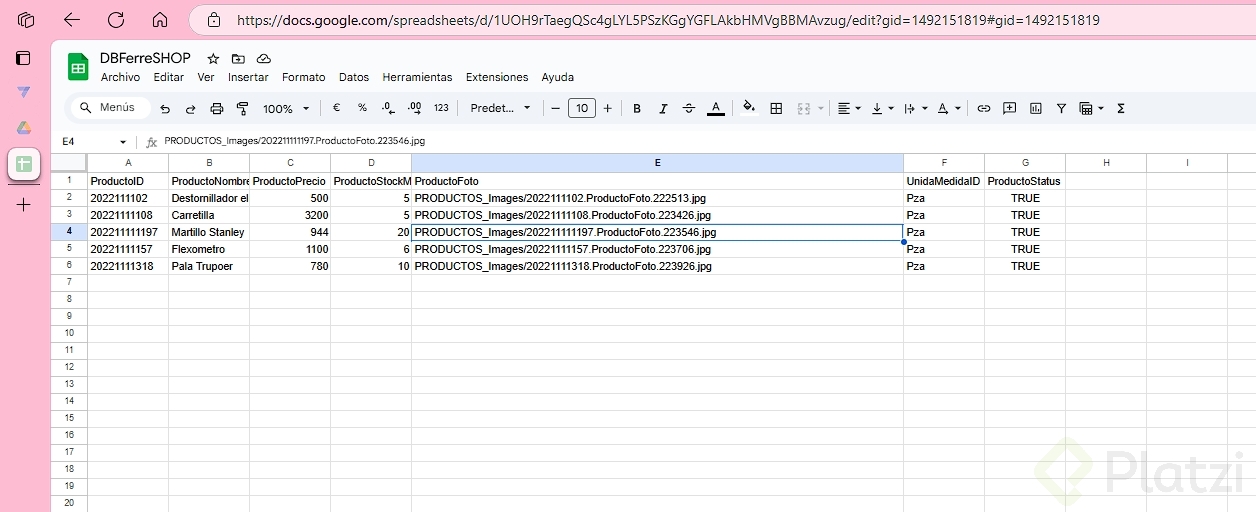Format cells as percent

pos(362,108)
